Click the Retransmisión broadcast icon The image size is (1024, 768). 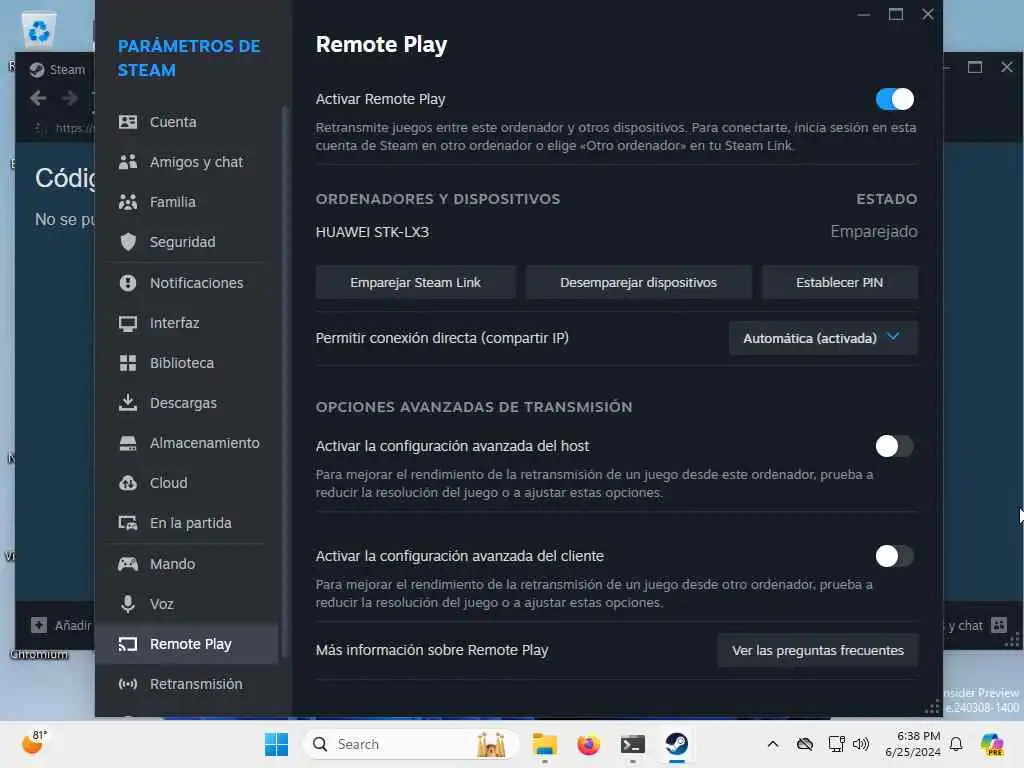[x=128, y=684]
